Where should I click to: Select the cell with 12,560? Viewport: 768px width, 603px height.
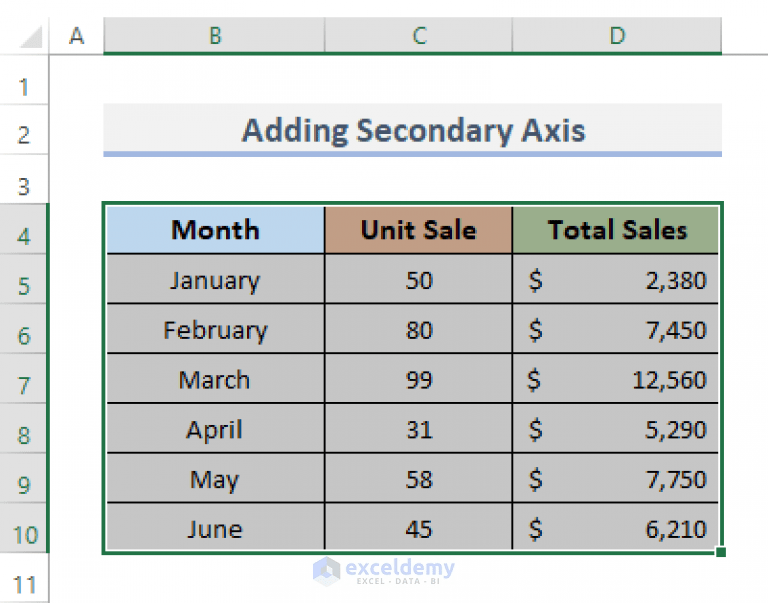[x=616, y=380]
